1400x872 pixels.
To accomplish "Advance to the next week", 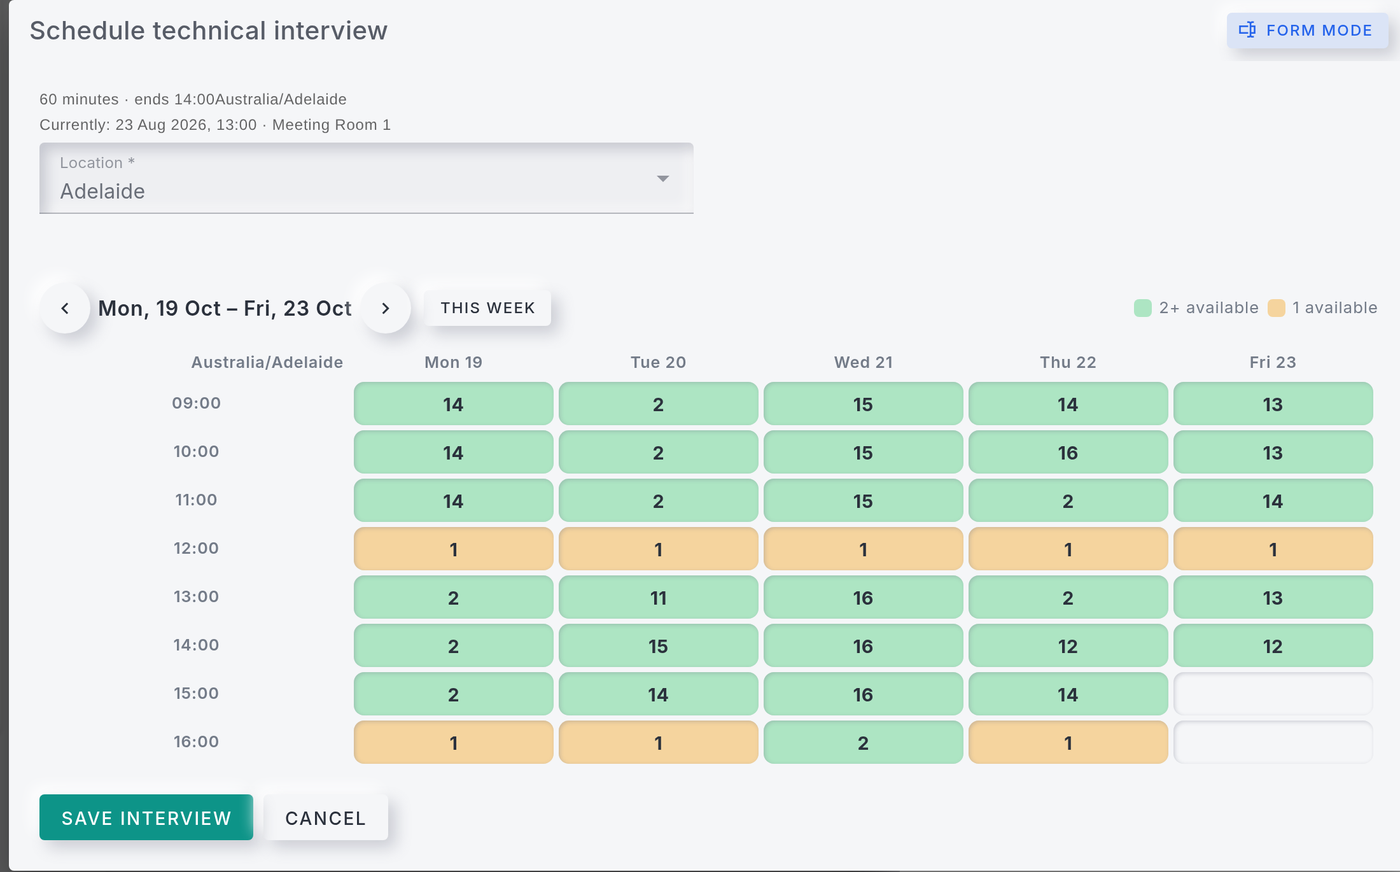I will tap(385, 308).
